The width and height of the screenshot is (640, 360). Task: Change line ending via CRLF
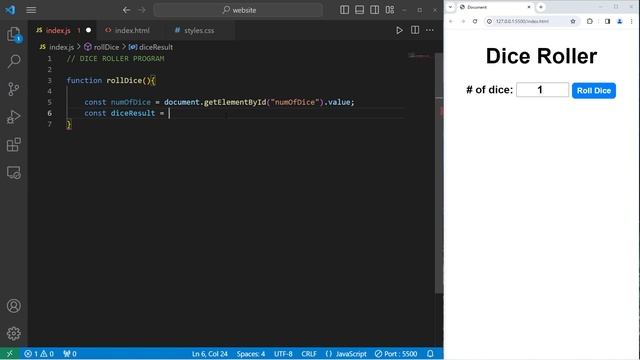pyautogui.click(x=309, y=354)
